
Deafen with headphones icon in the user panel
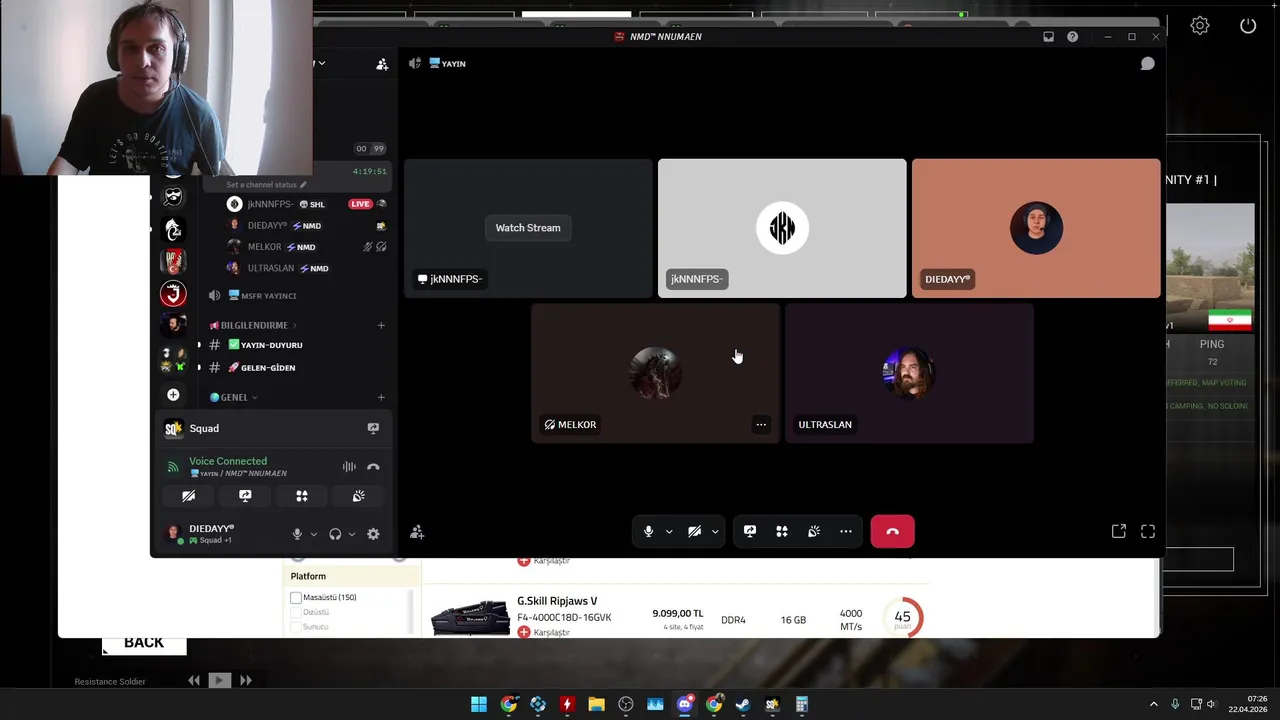coord(335,534)
